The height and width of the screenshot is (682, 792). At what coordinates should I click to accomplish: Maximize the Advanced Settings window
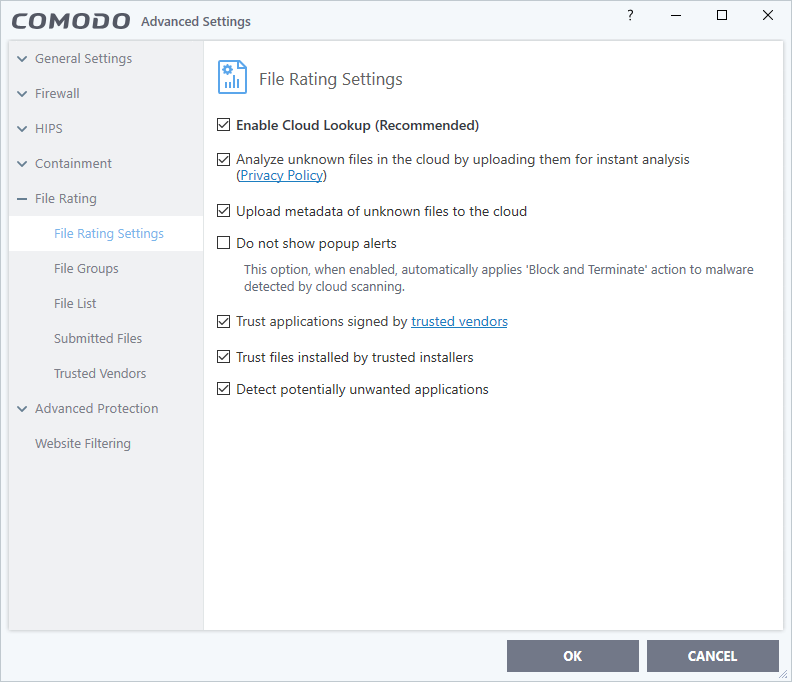point(722,15)
